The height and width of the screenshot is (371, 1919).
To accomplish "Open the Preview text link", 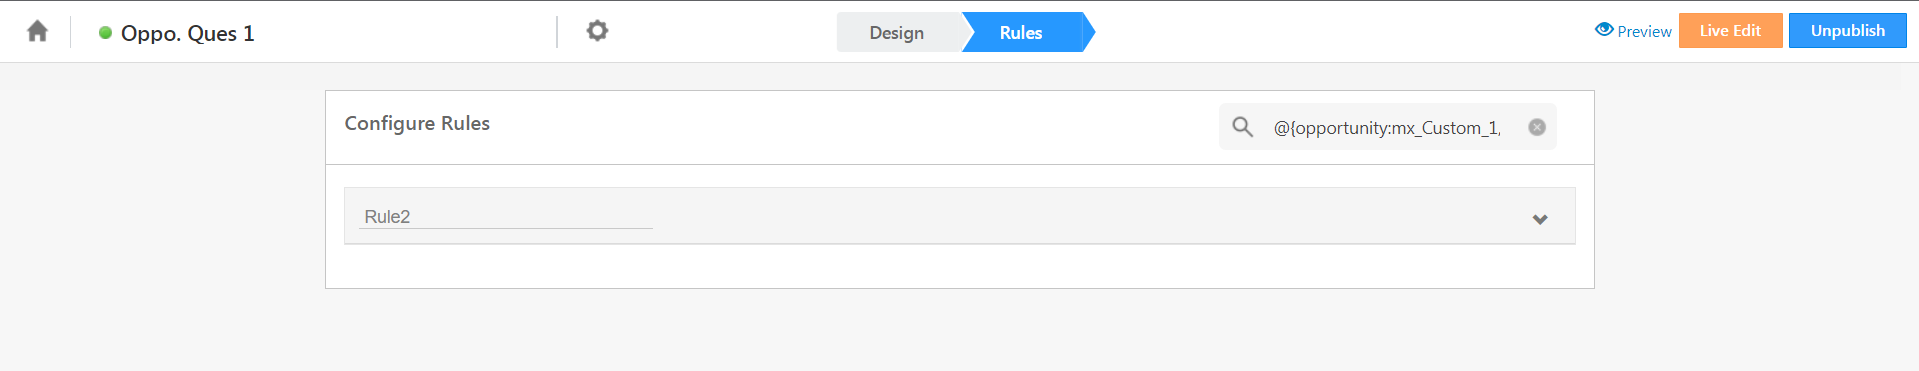I will coord(1644,32).
